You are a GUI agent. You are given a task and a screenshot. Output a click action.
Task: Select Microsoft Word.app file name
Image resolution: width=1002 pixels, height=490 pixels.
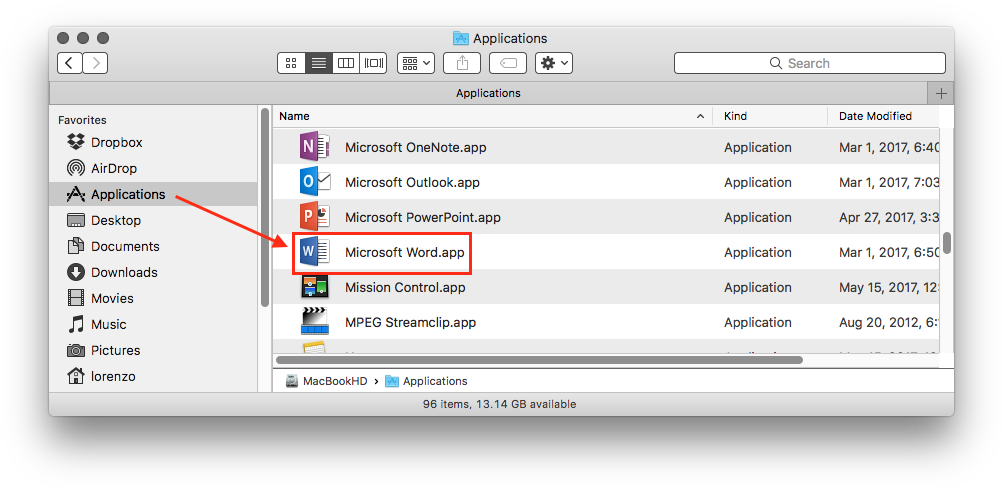(x=405, y=252)
